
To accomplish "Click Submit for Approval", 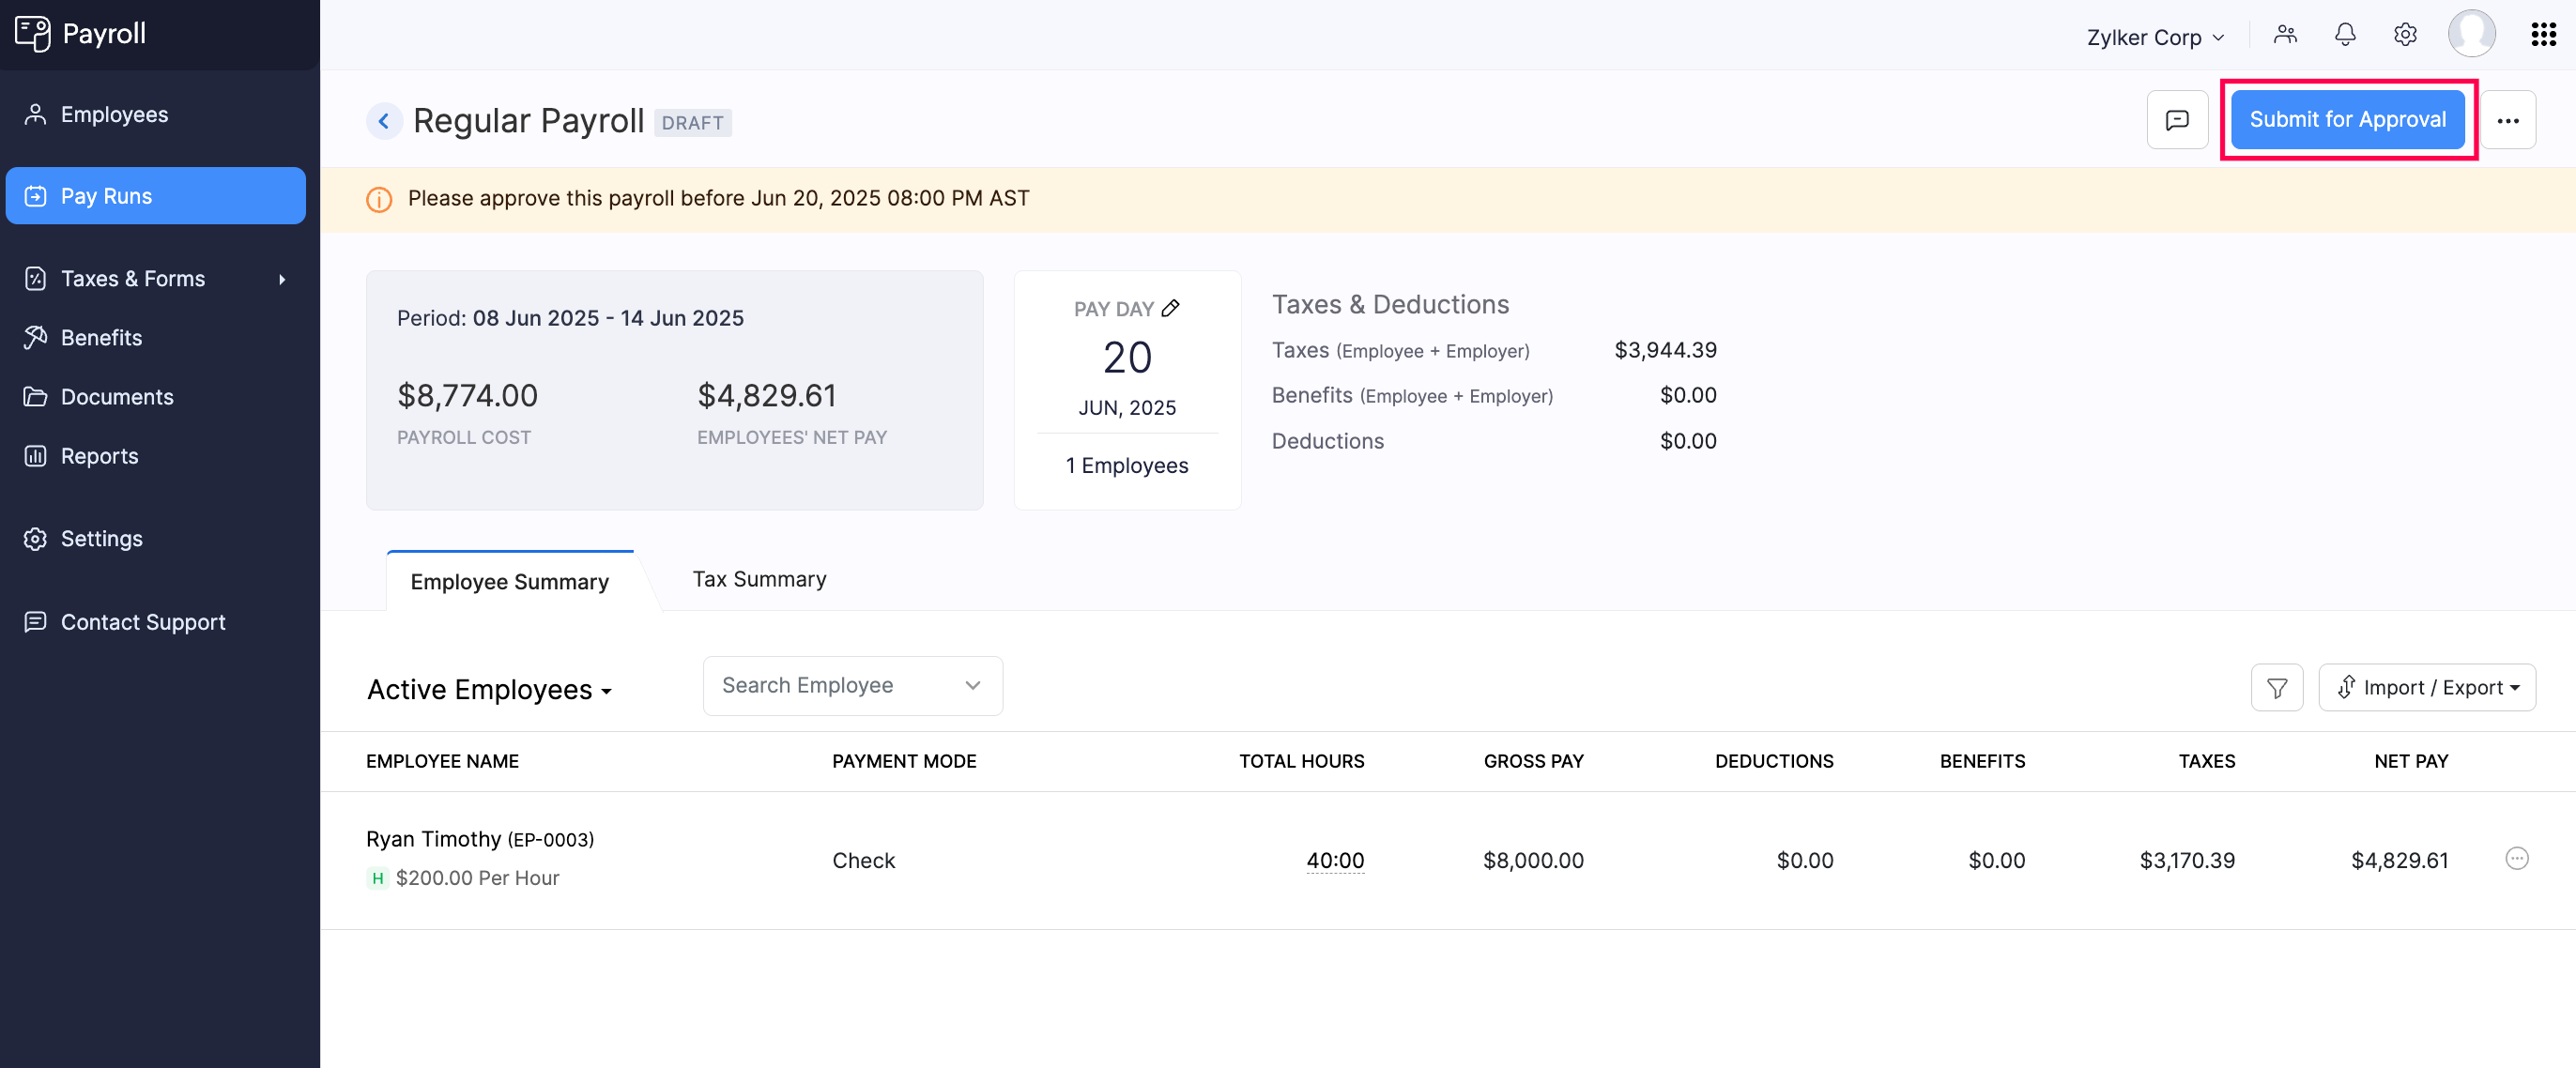I will (2347, 119).
